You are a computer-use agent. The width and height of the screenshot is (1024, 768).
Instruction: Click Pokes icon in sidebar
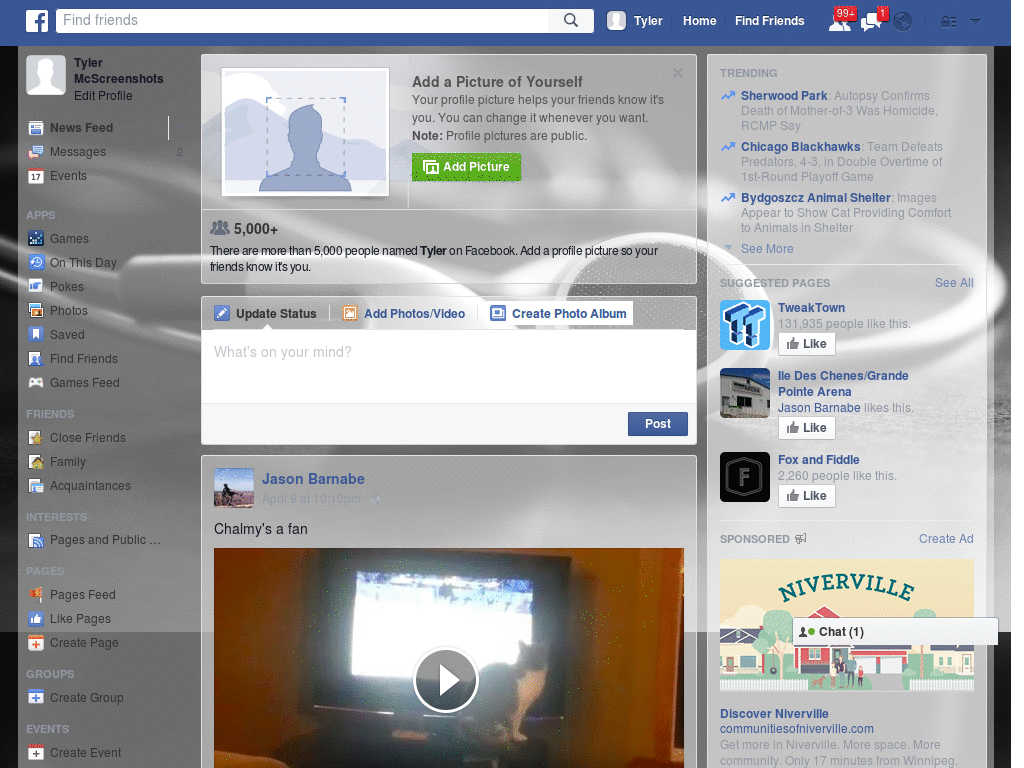36,287
